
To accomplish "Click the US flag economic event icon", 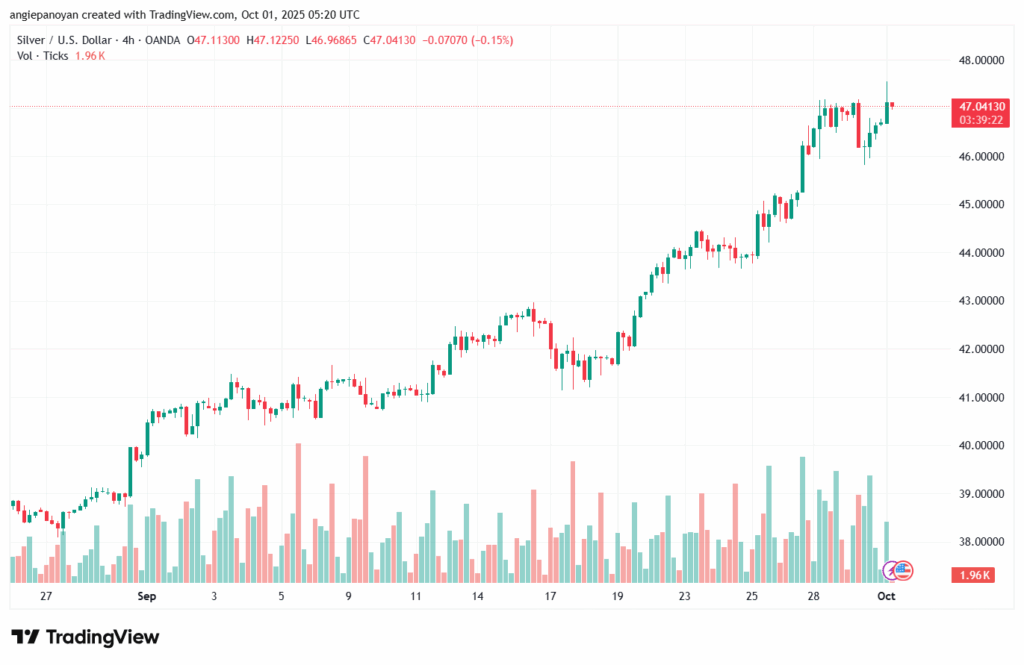I will point(905,570).
